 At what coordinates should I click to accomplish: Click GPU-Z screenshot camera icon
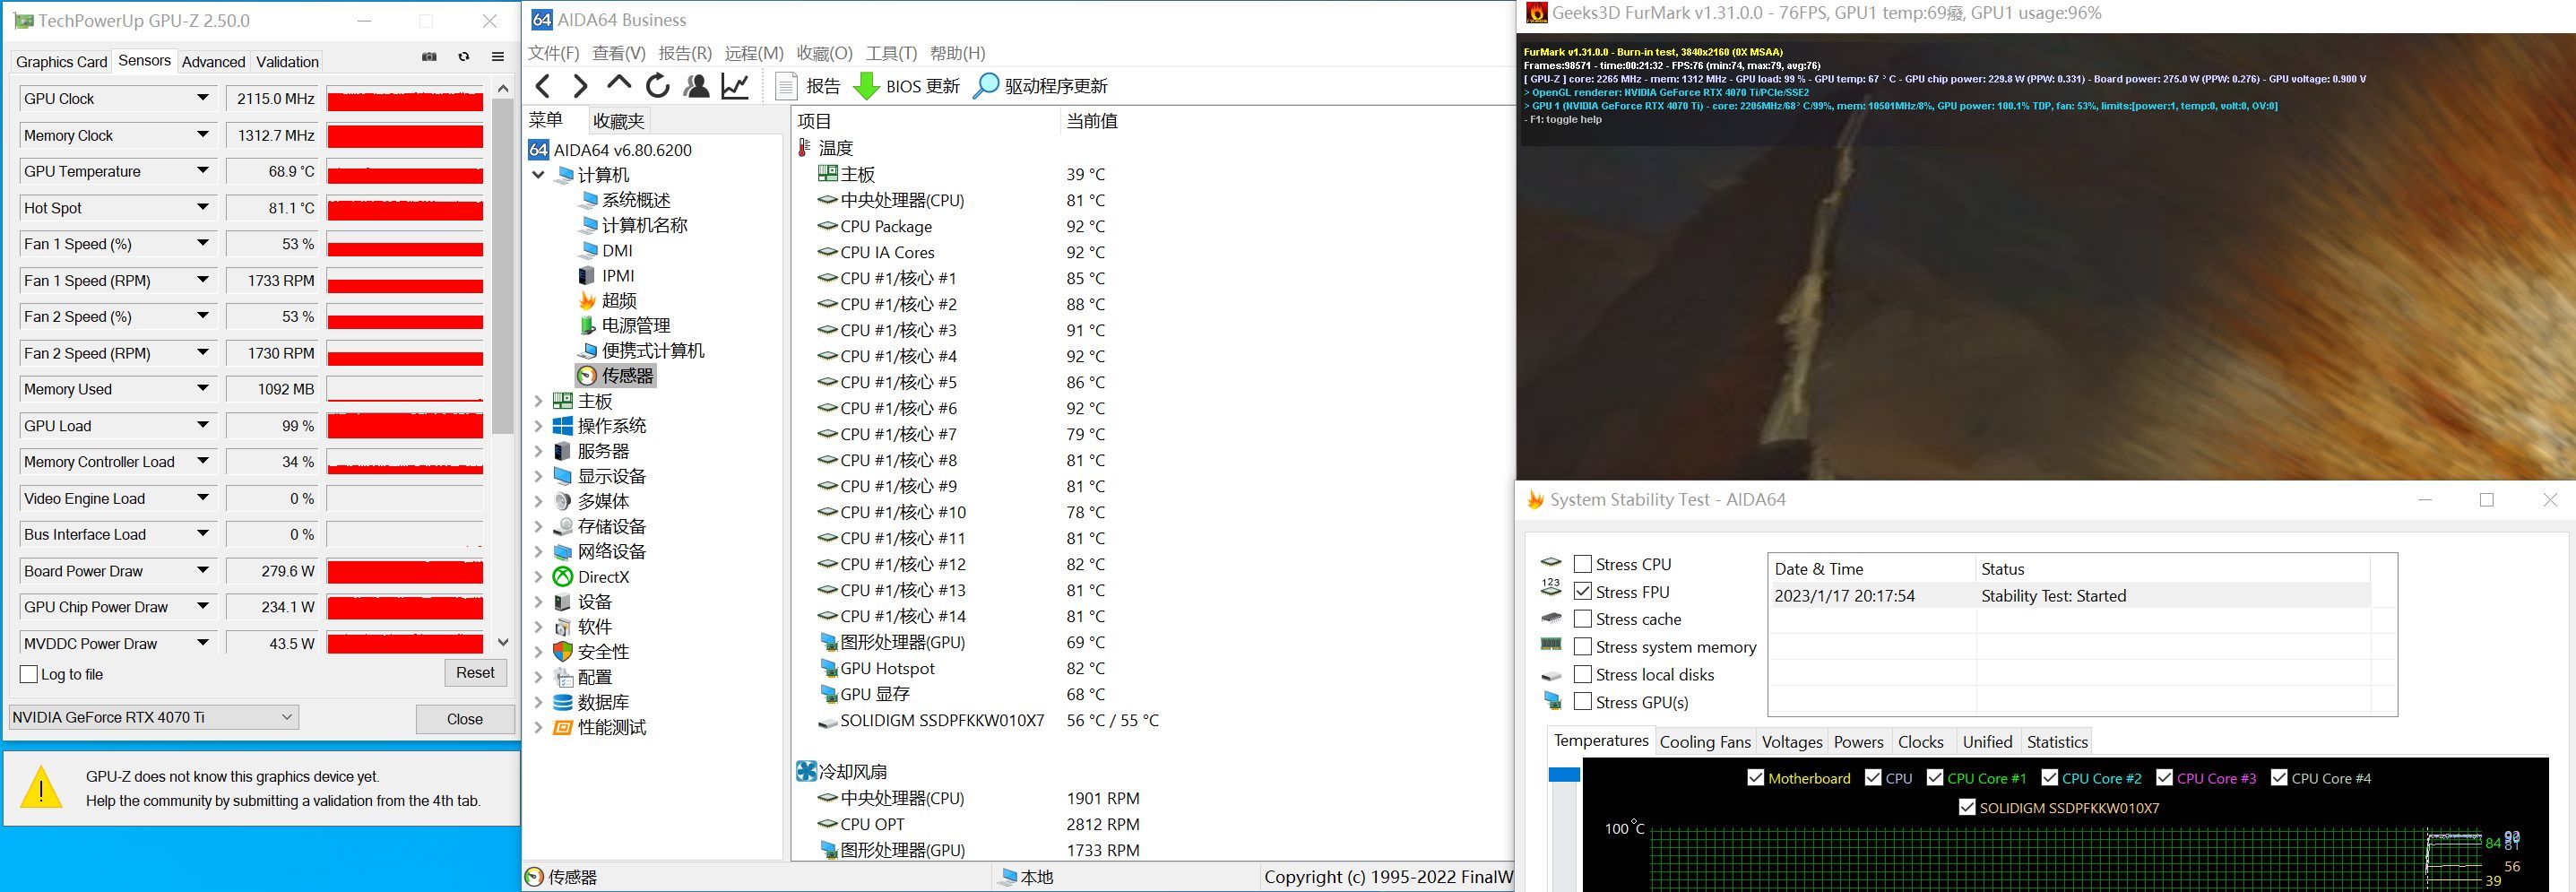click(x=430, y=57)
